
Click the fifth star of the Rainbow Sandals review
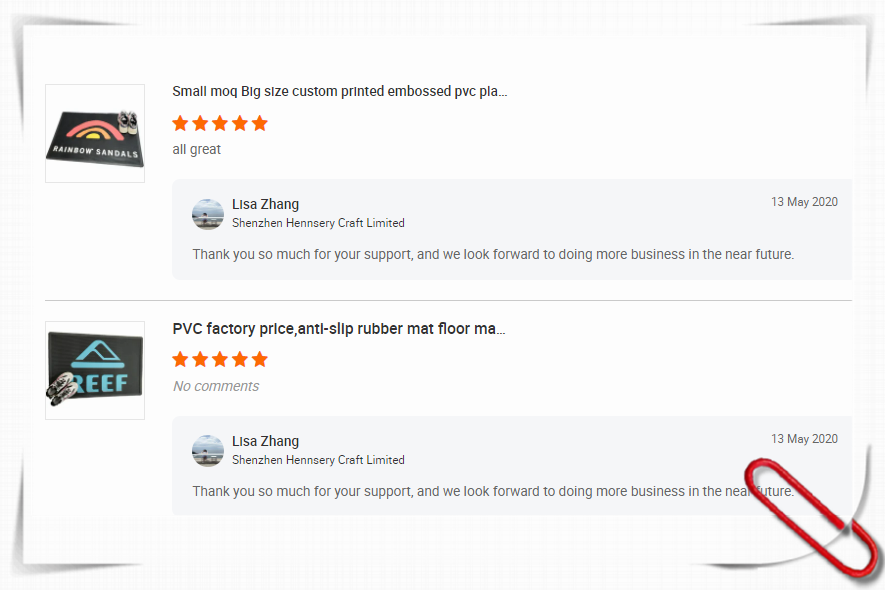click(260, 124)
